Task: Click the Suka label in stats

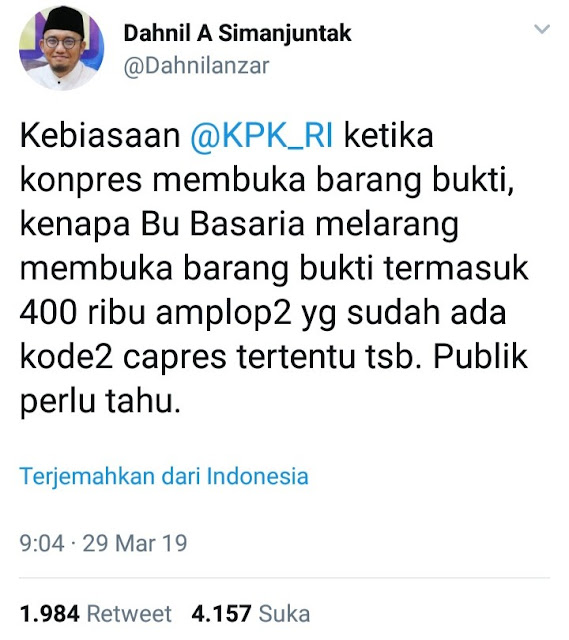Action: pos(284,614)
